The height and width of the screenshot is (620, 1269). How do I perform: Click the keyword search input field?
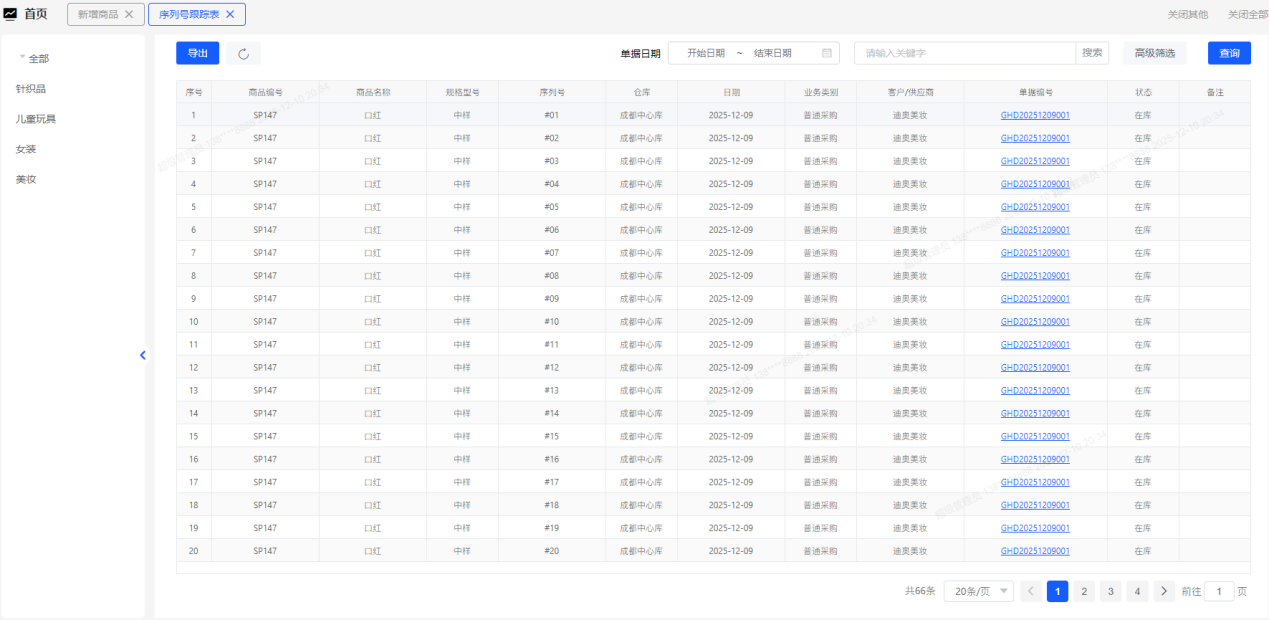pyautogui.click(x=964, y=53)
